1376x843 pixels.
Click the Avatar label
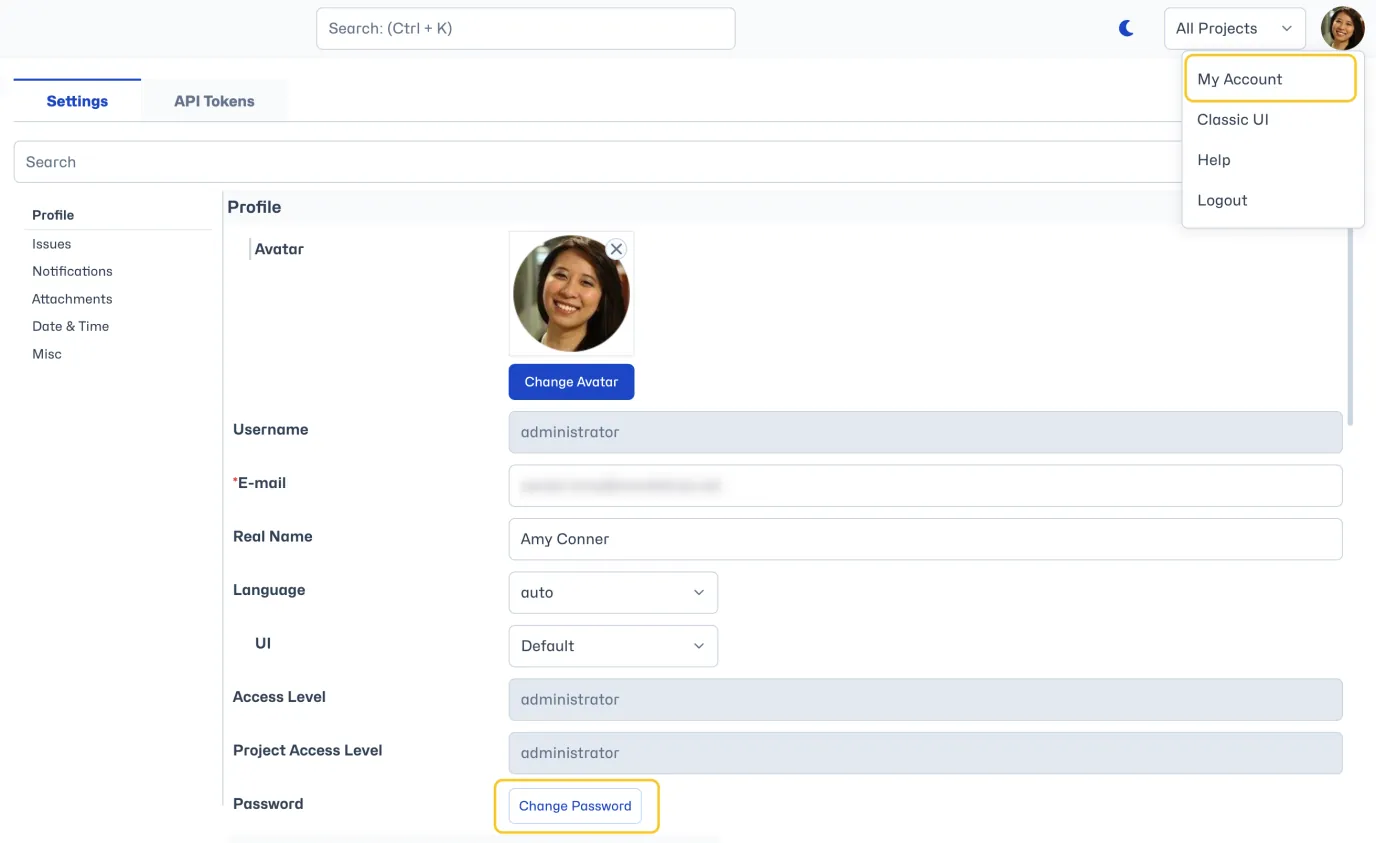pyautogui.click(x=279, y=249)
